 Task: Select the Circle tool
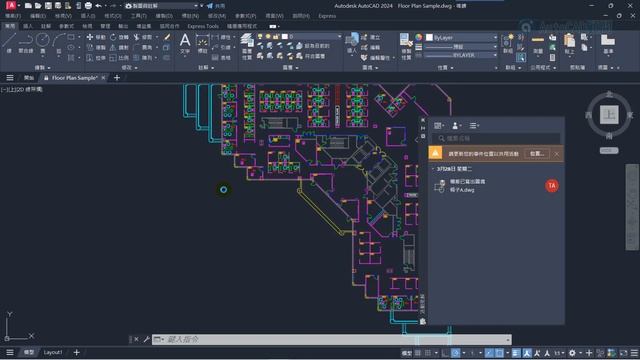pos(42,43)
